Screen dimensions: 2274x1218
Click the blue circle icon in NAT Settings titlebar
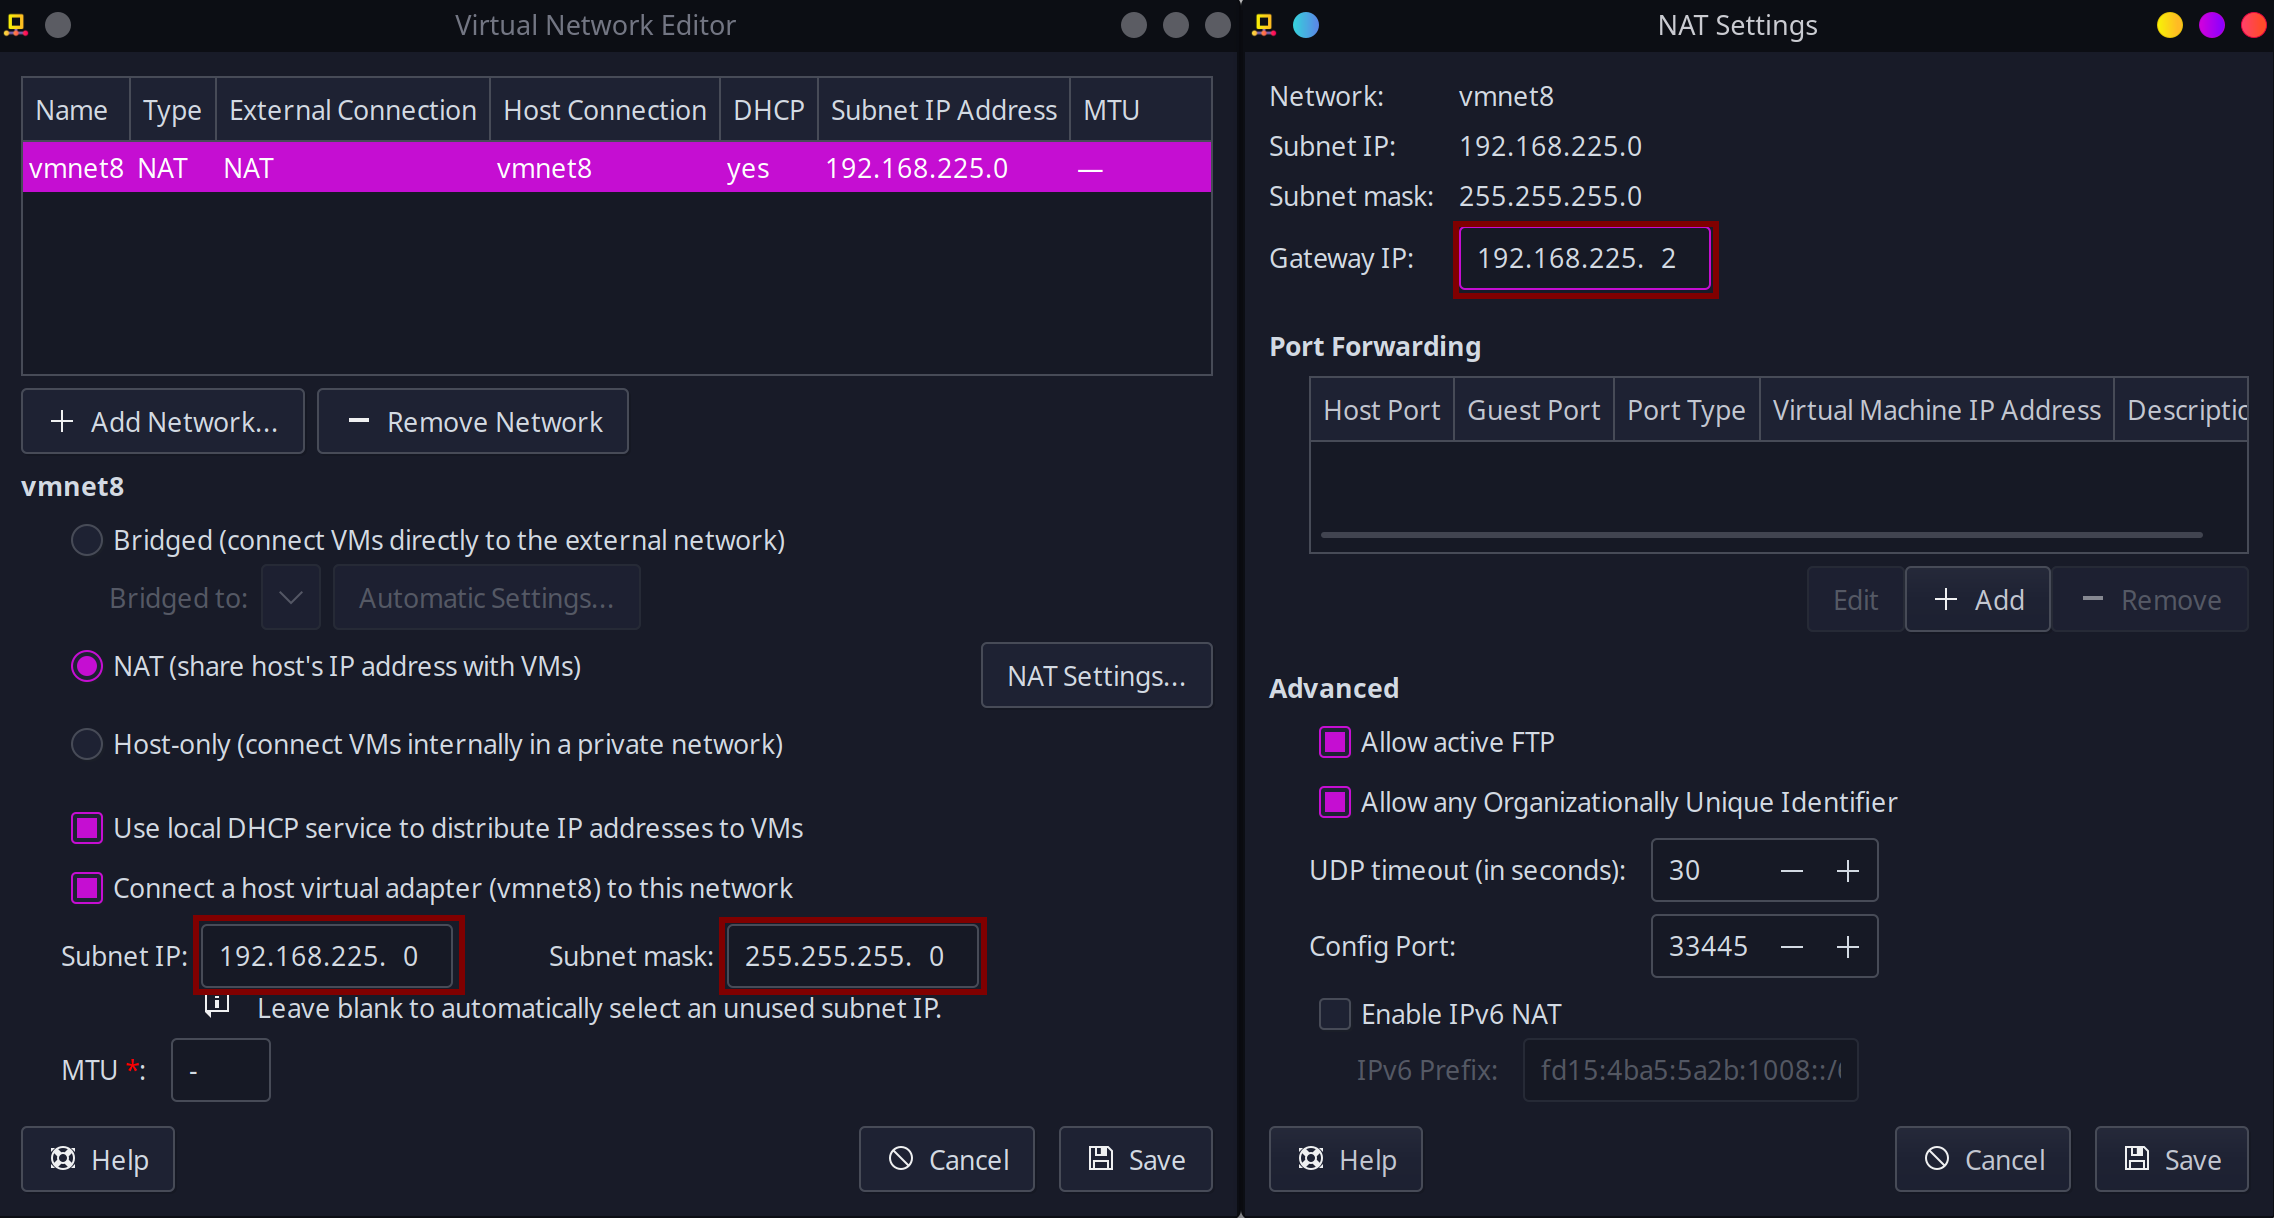tap(1306, 25)
